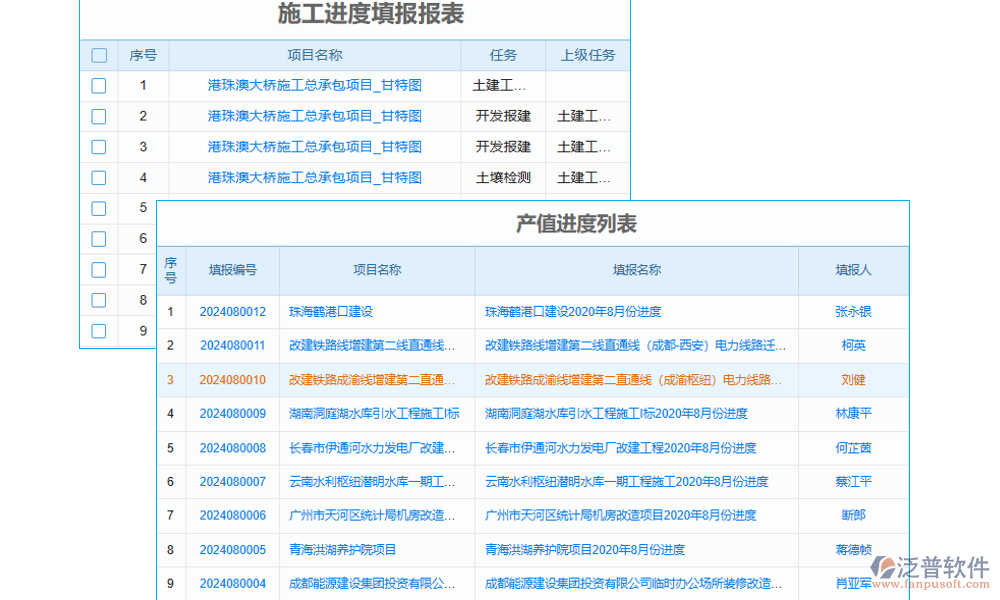
Task: Open report number 2024080010
Action: pos(233,380)
